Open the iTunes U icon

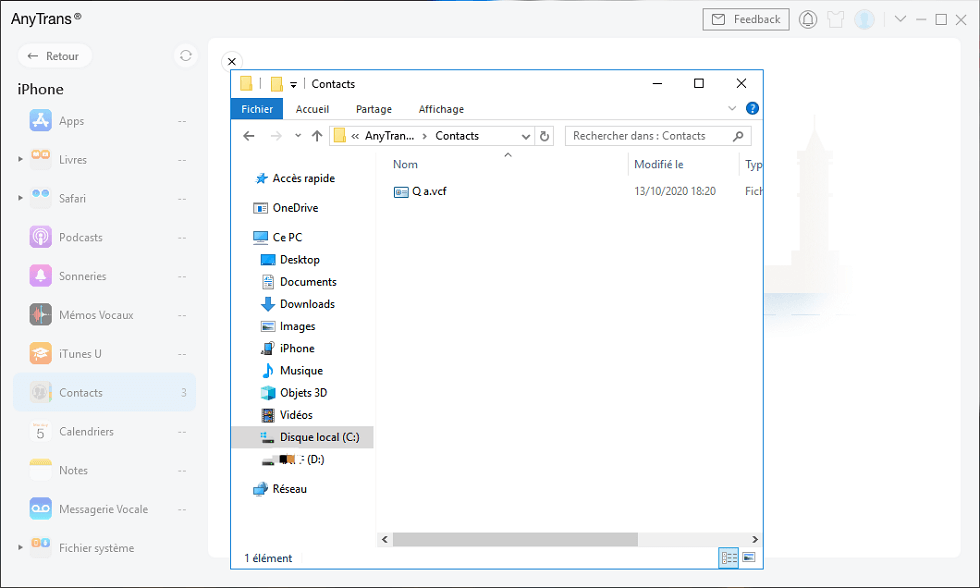click(41, 353)
